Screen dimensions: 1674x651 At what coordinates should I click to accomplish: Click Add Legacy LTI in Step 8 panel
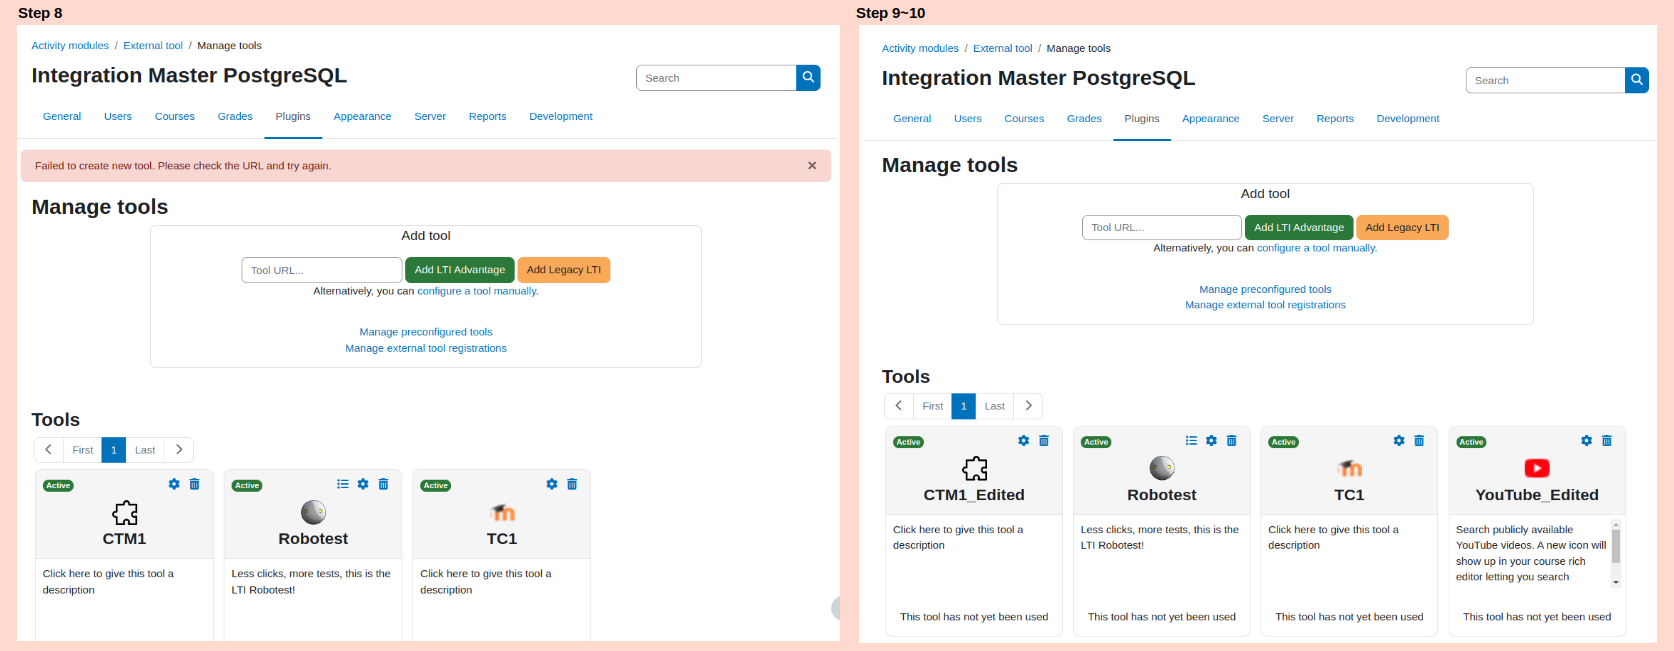coord(564,270)
